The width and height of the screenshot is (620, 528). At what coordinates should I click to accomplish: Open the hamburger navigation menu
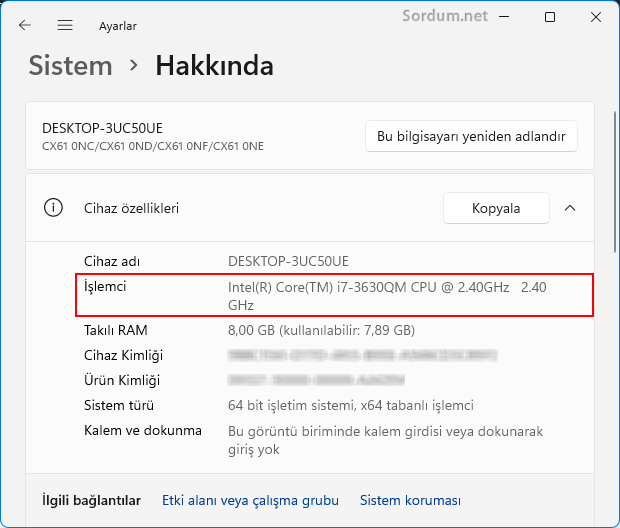(x=65, y=25)
